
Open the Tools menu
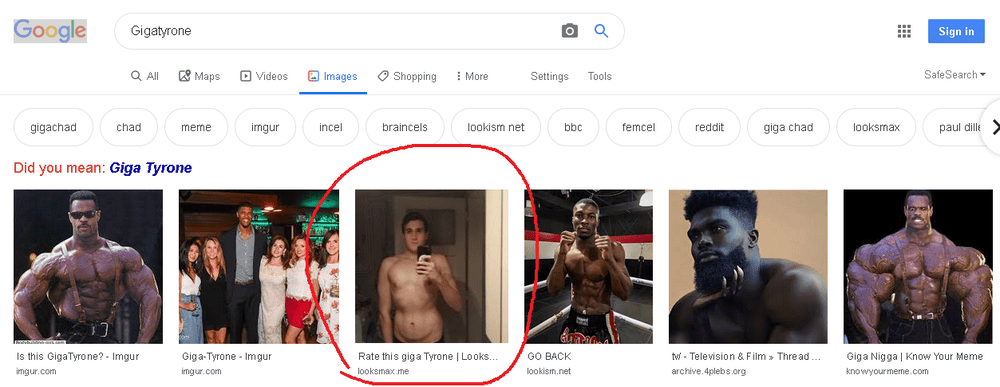(x=599, y=77)
